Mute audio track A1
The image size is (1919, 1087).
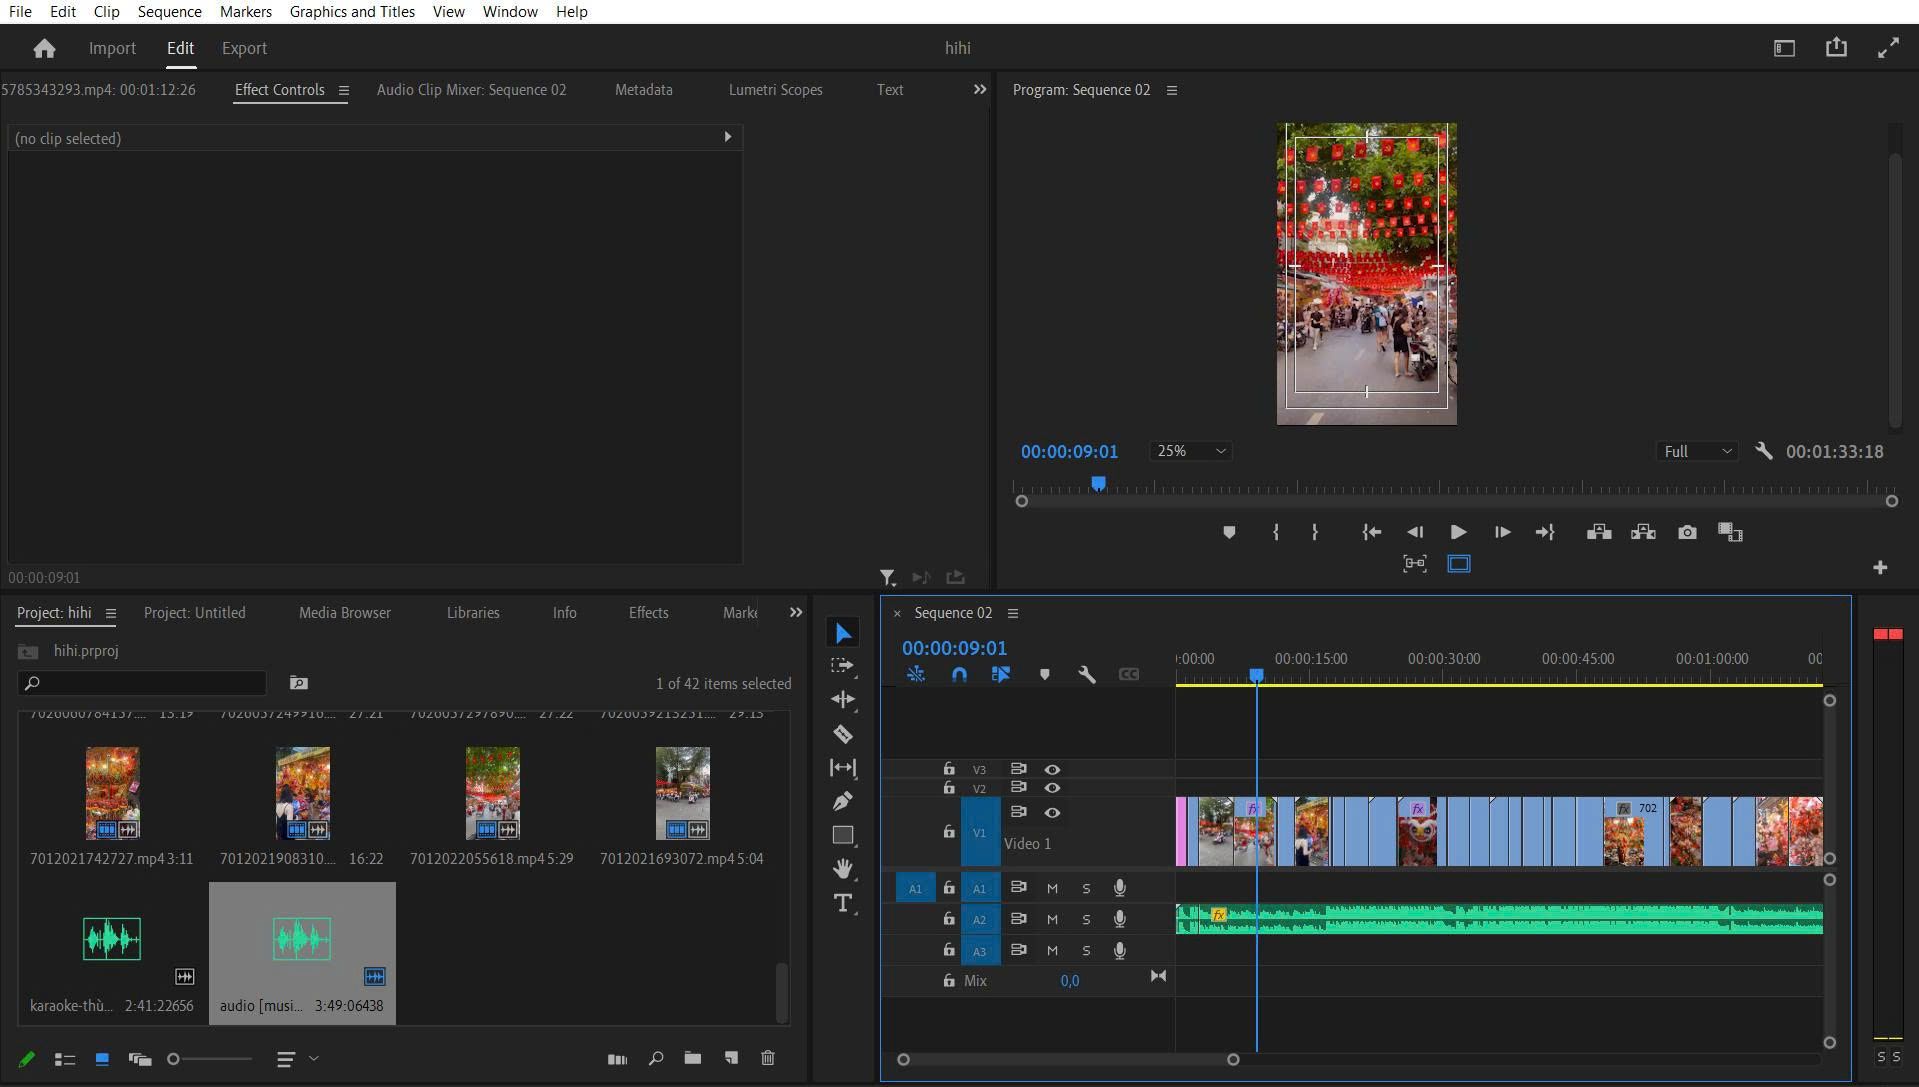tap(1052, 888)
